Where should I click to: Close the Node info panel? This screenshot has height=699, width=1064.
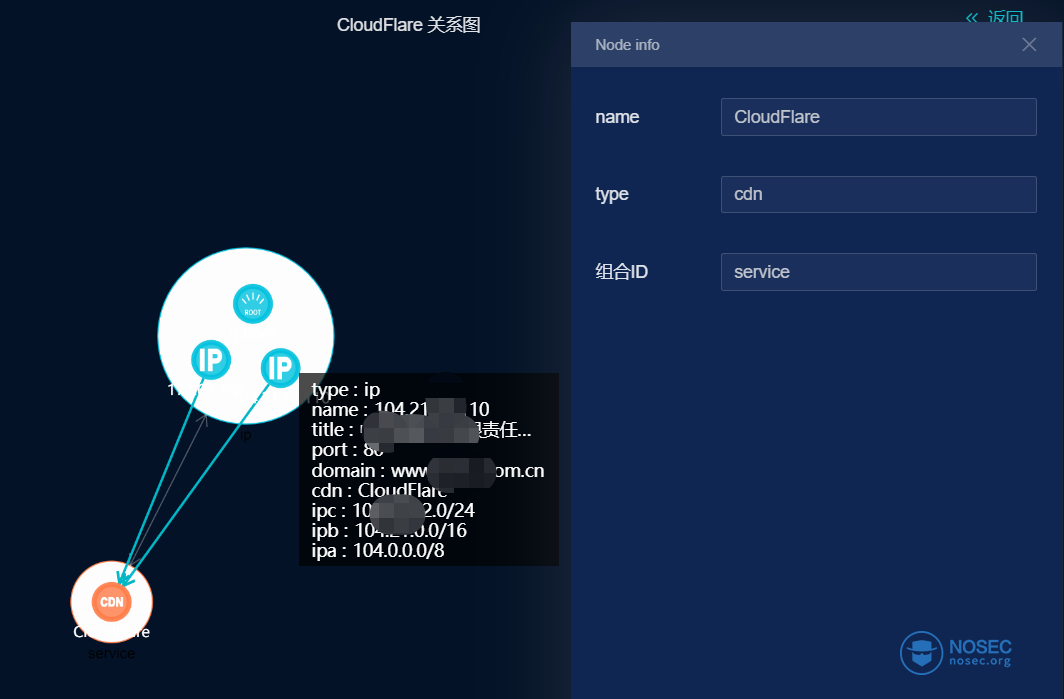(x=1029, y=45)
